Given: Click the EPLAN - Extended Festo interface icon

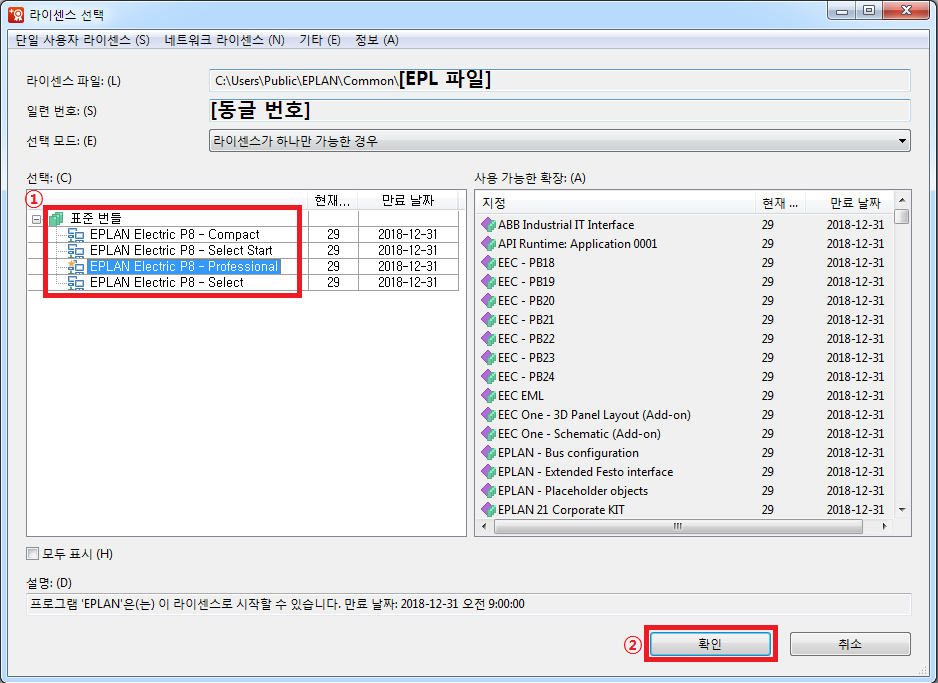Looking at the screenshot, I should coord(488,472).
